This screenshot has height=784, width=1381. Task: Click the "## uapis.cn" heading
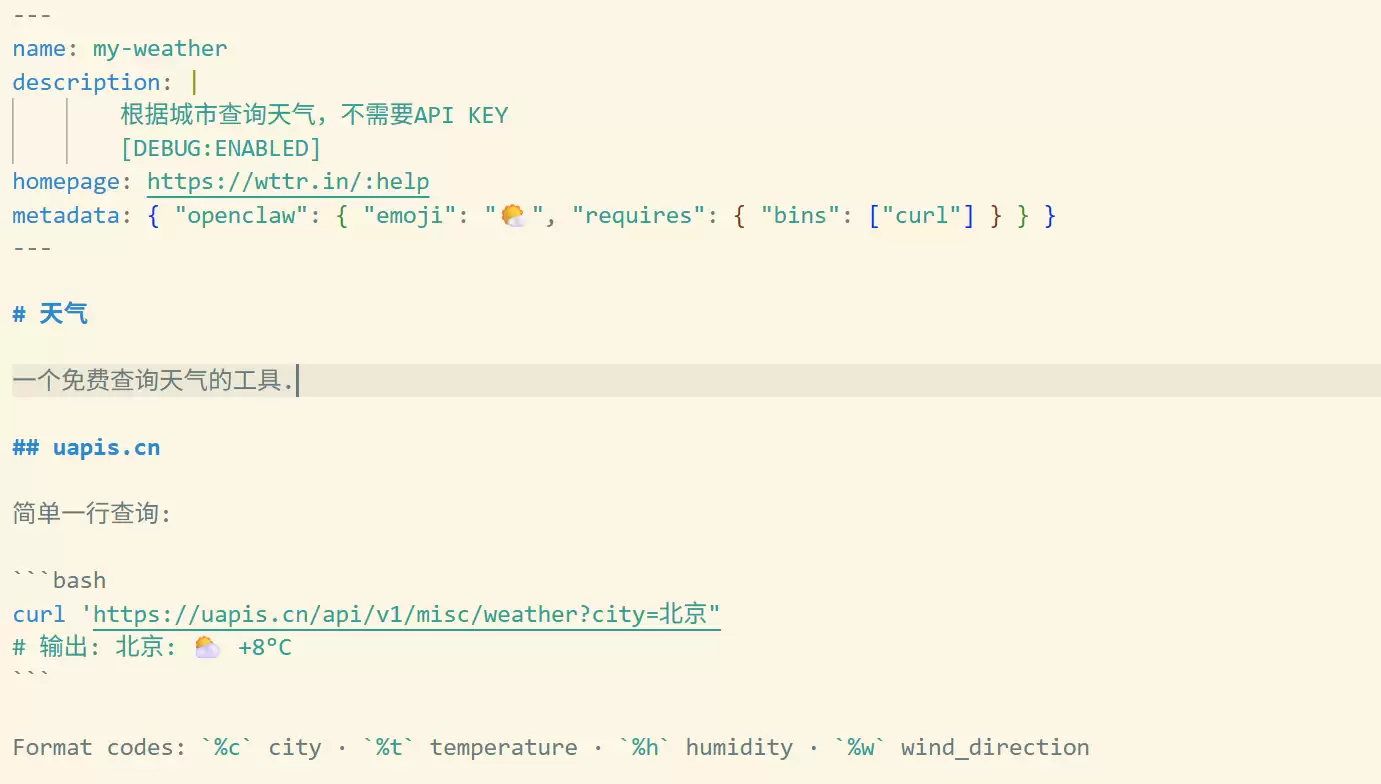tap(87, 447)
